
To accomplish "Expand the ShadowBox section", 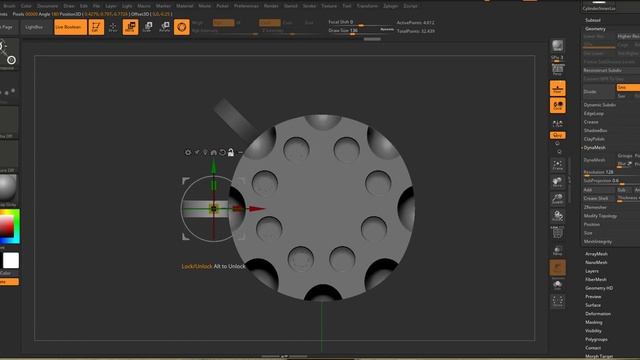I will coord(595,131).
